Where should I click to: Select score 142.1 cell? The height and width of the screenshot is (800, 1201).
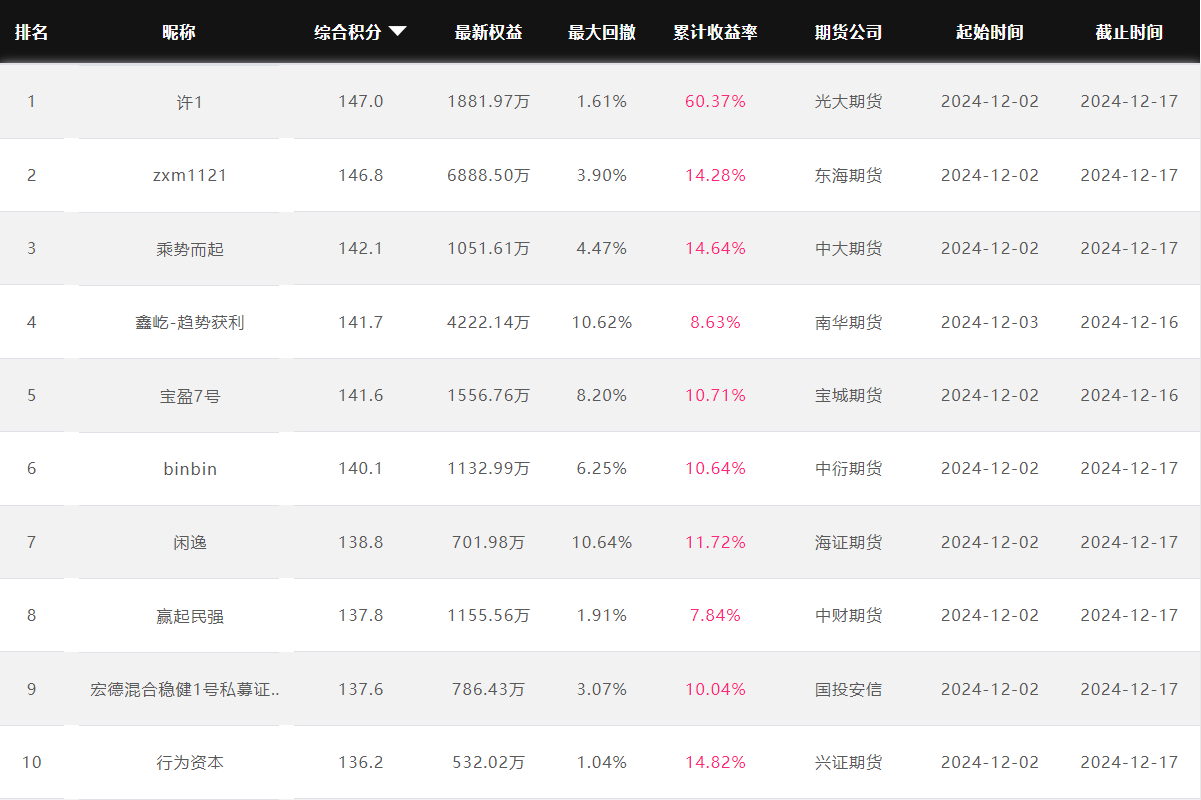coord(360,249)
